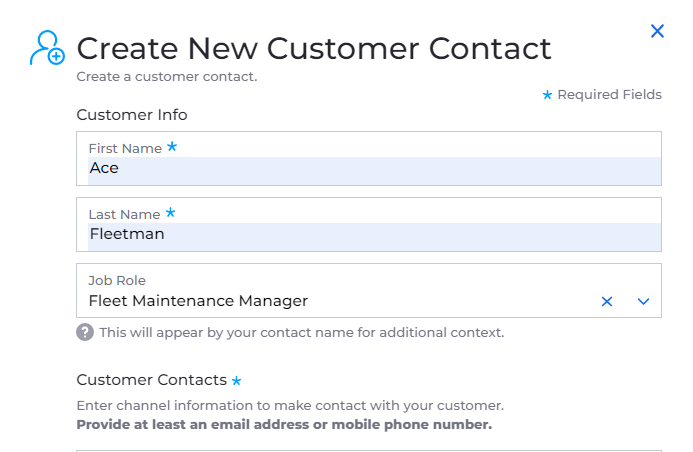Select the Customer Info section heading

pos(132,115)
